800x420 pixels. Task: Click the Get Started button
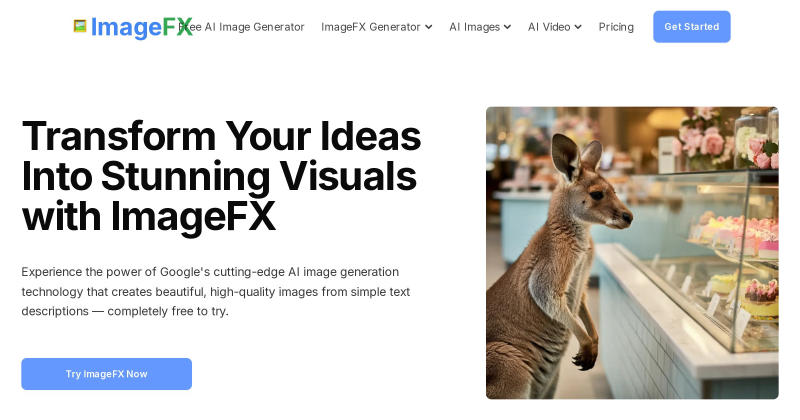(691, 27)
